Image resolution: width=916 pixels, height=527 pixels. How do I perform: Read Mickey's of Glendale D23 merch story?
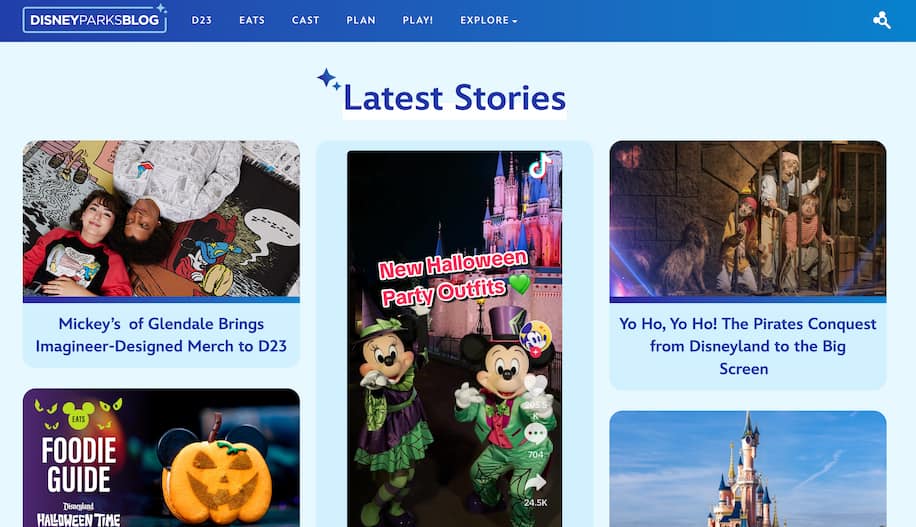[161, 335]
